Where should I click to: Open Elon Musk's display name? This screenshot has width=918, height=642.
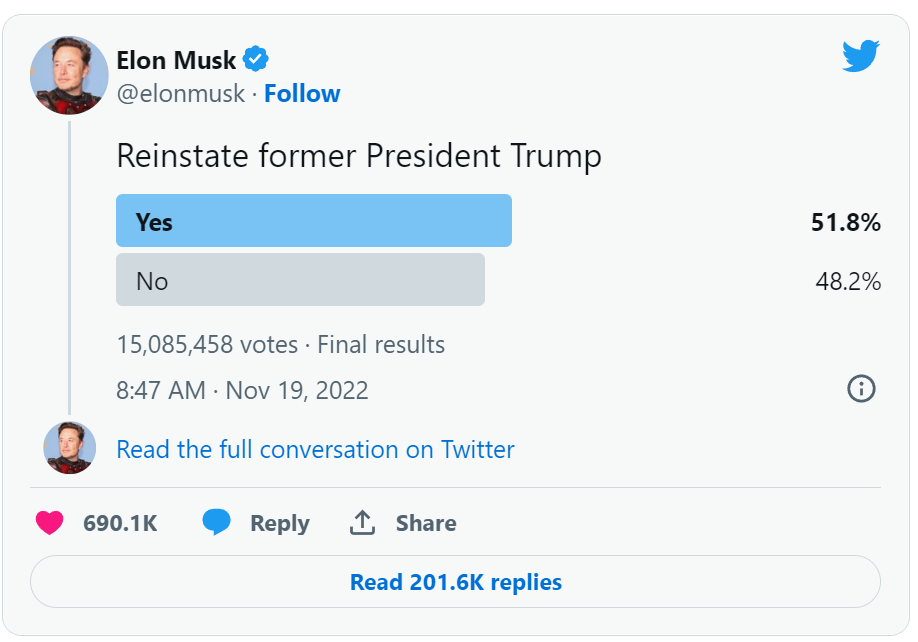click(175, 60)
